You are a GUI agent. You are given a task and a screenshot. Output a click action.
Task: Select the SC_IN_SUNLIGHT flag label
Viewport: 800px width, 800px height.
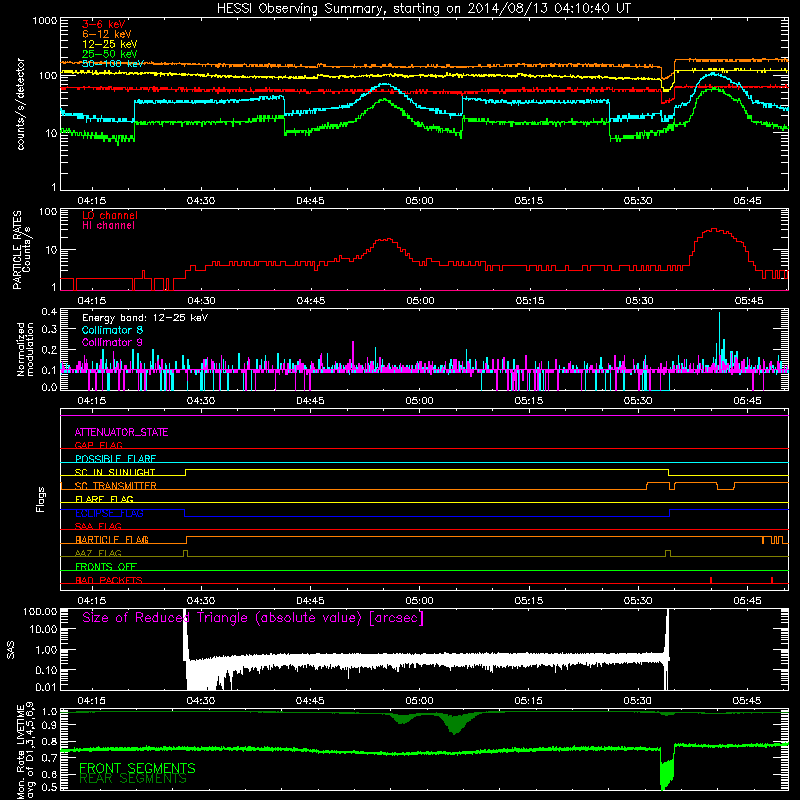coord(115,472)
